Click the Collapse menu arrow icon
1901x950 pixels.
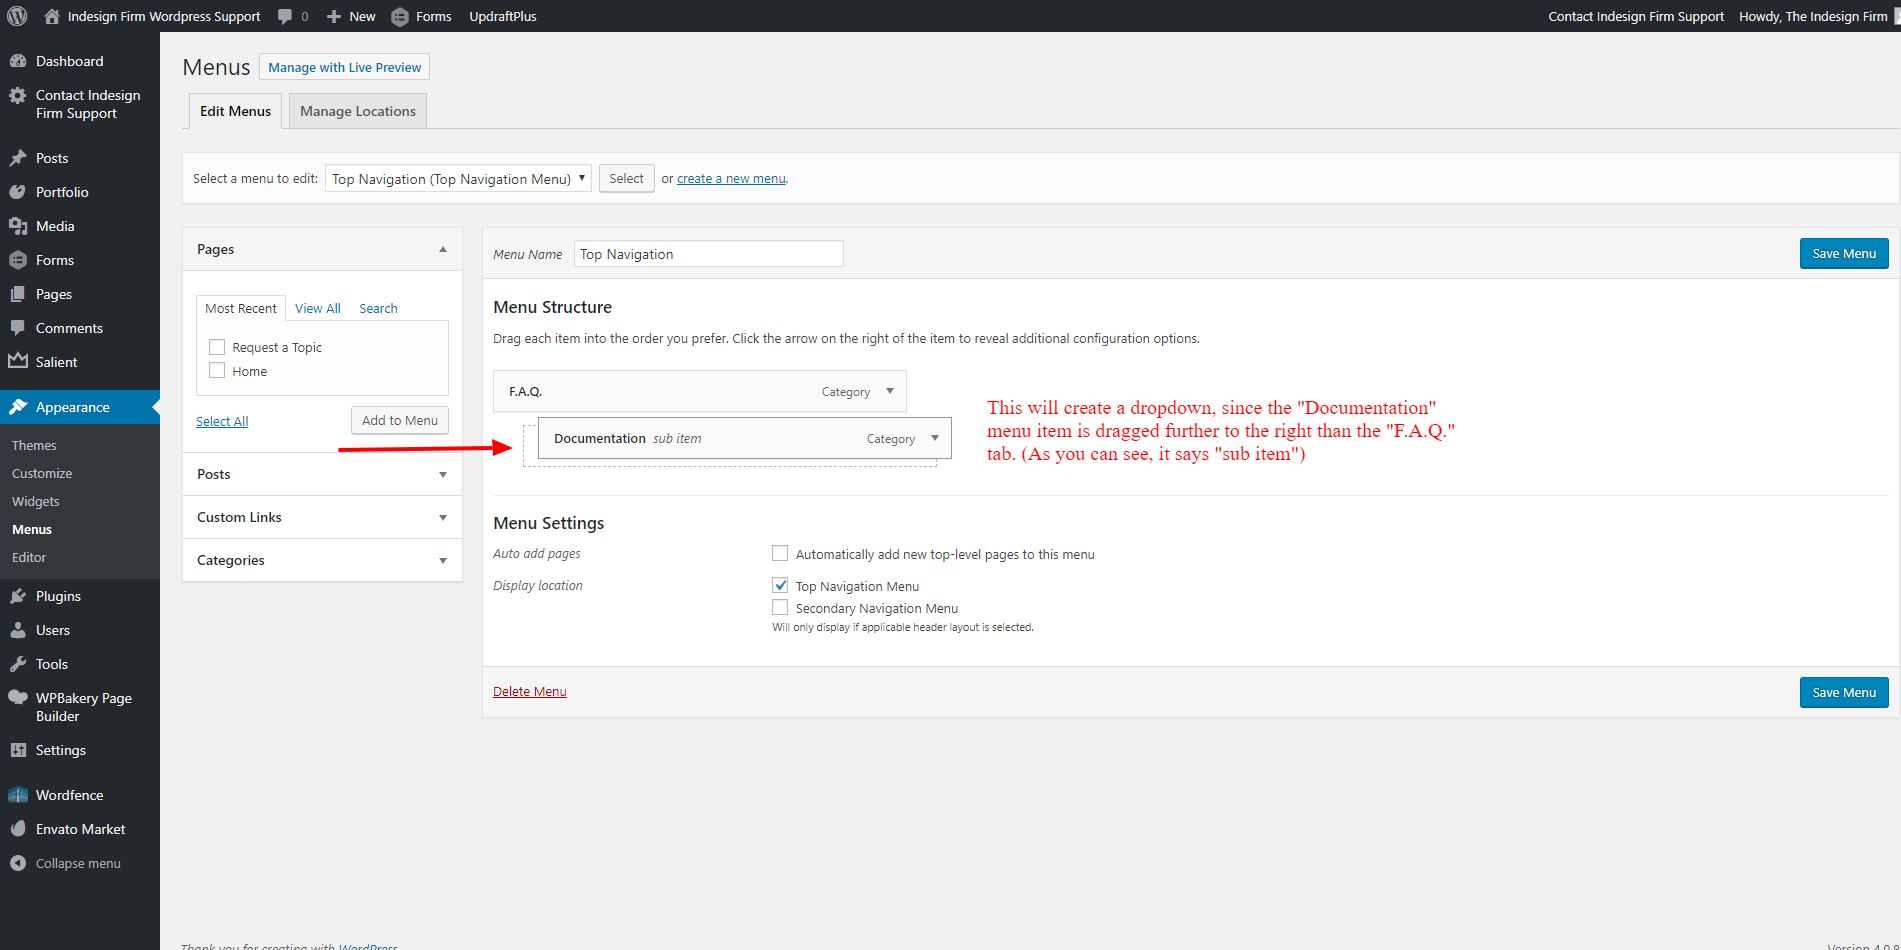(x=18, y=863)
